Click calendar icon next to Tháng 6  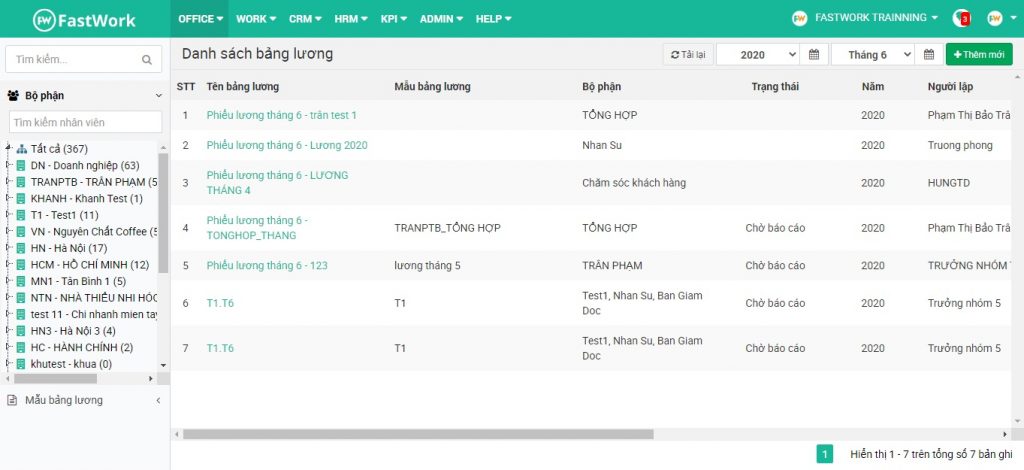click(929, 55)
